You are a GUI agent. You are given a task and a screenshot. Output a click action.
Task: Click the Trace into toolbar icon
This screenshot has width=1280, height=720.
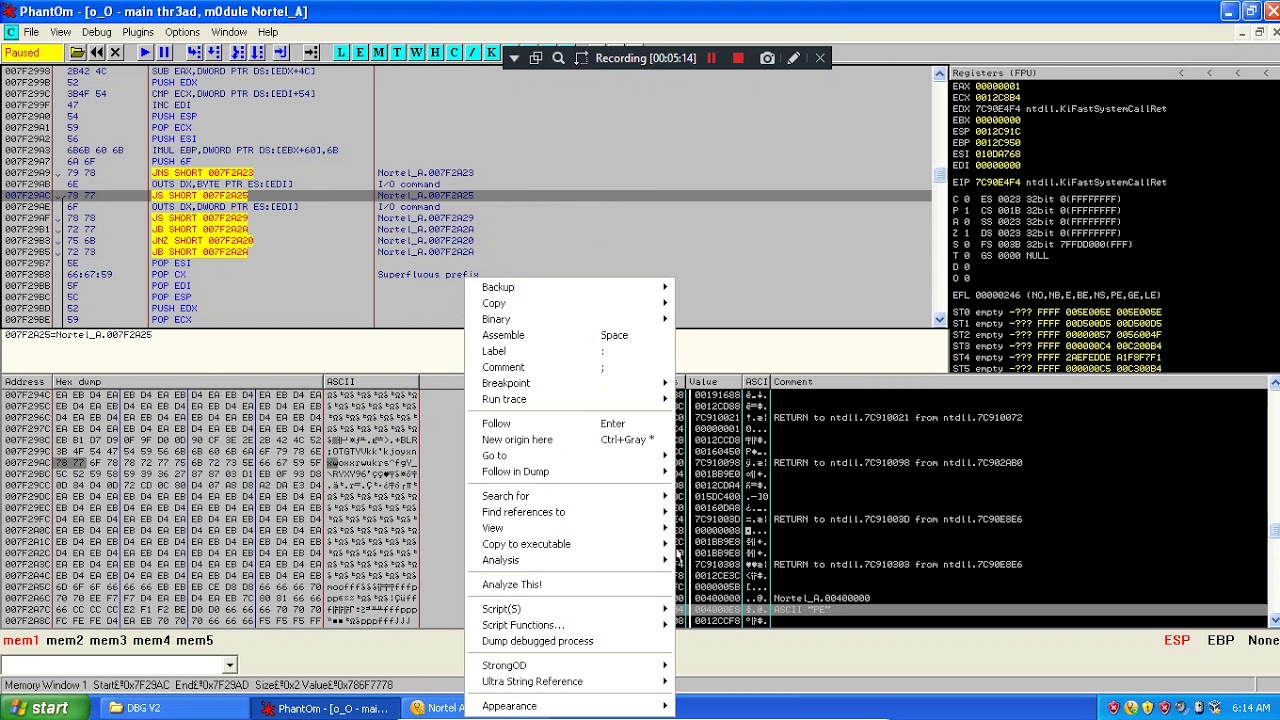(238, 52)
